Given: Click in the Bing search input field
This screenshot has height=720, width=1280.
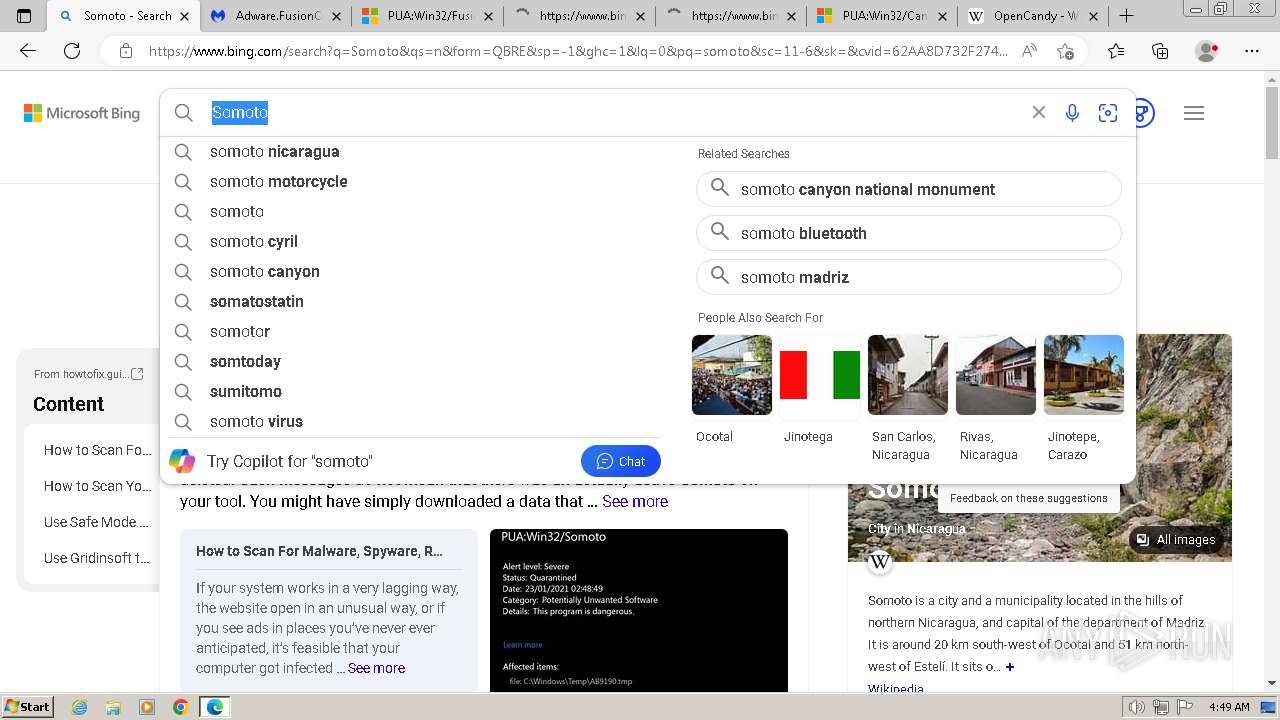Looking at the screenshot, I should click(x=615, y=113).
